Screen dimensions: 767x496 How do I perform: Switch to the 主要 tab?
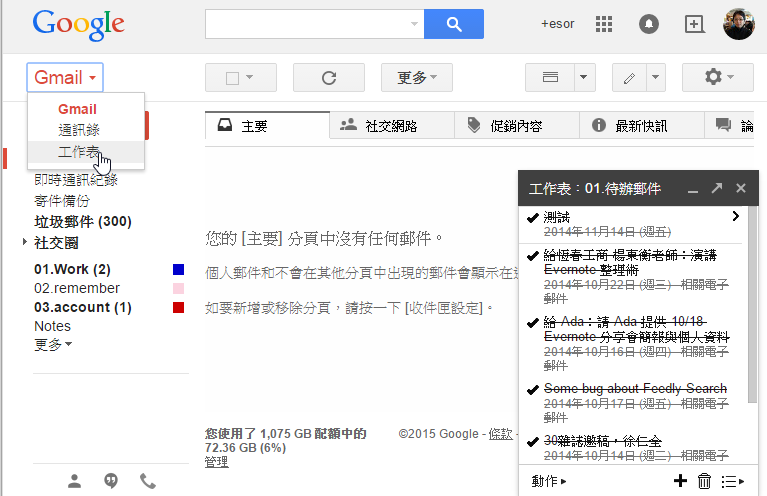(x=267, y=126)
